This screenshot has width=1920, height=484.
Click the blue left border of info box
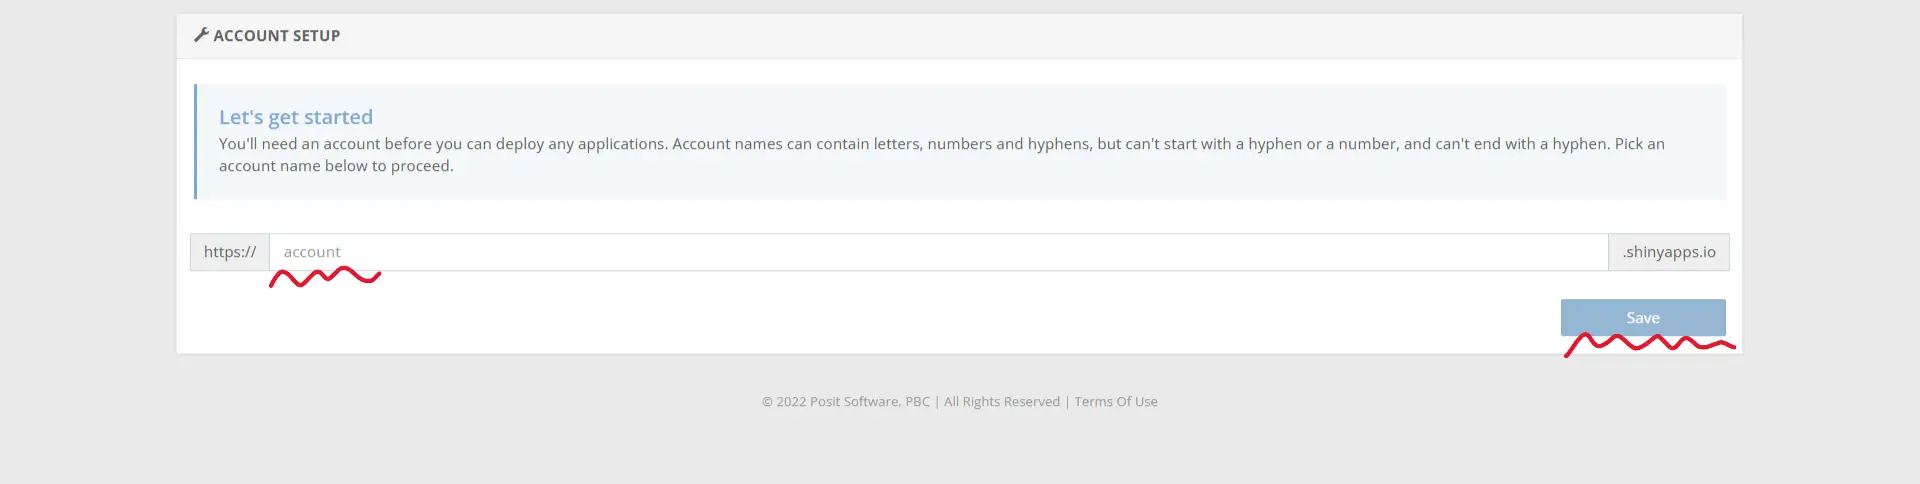195,141
